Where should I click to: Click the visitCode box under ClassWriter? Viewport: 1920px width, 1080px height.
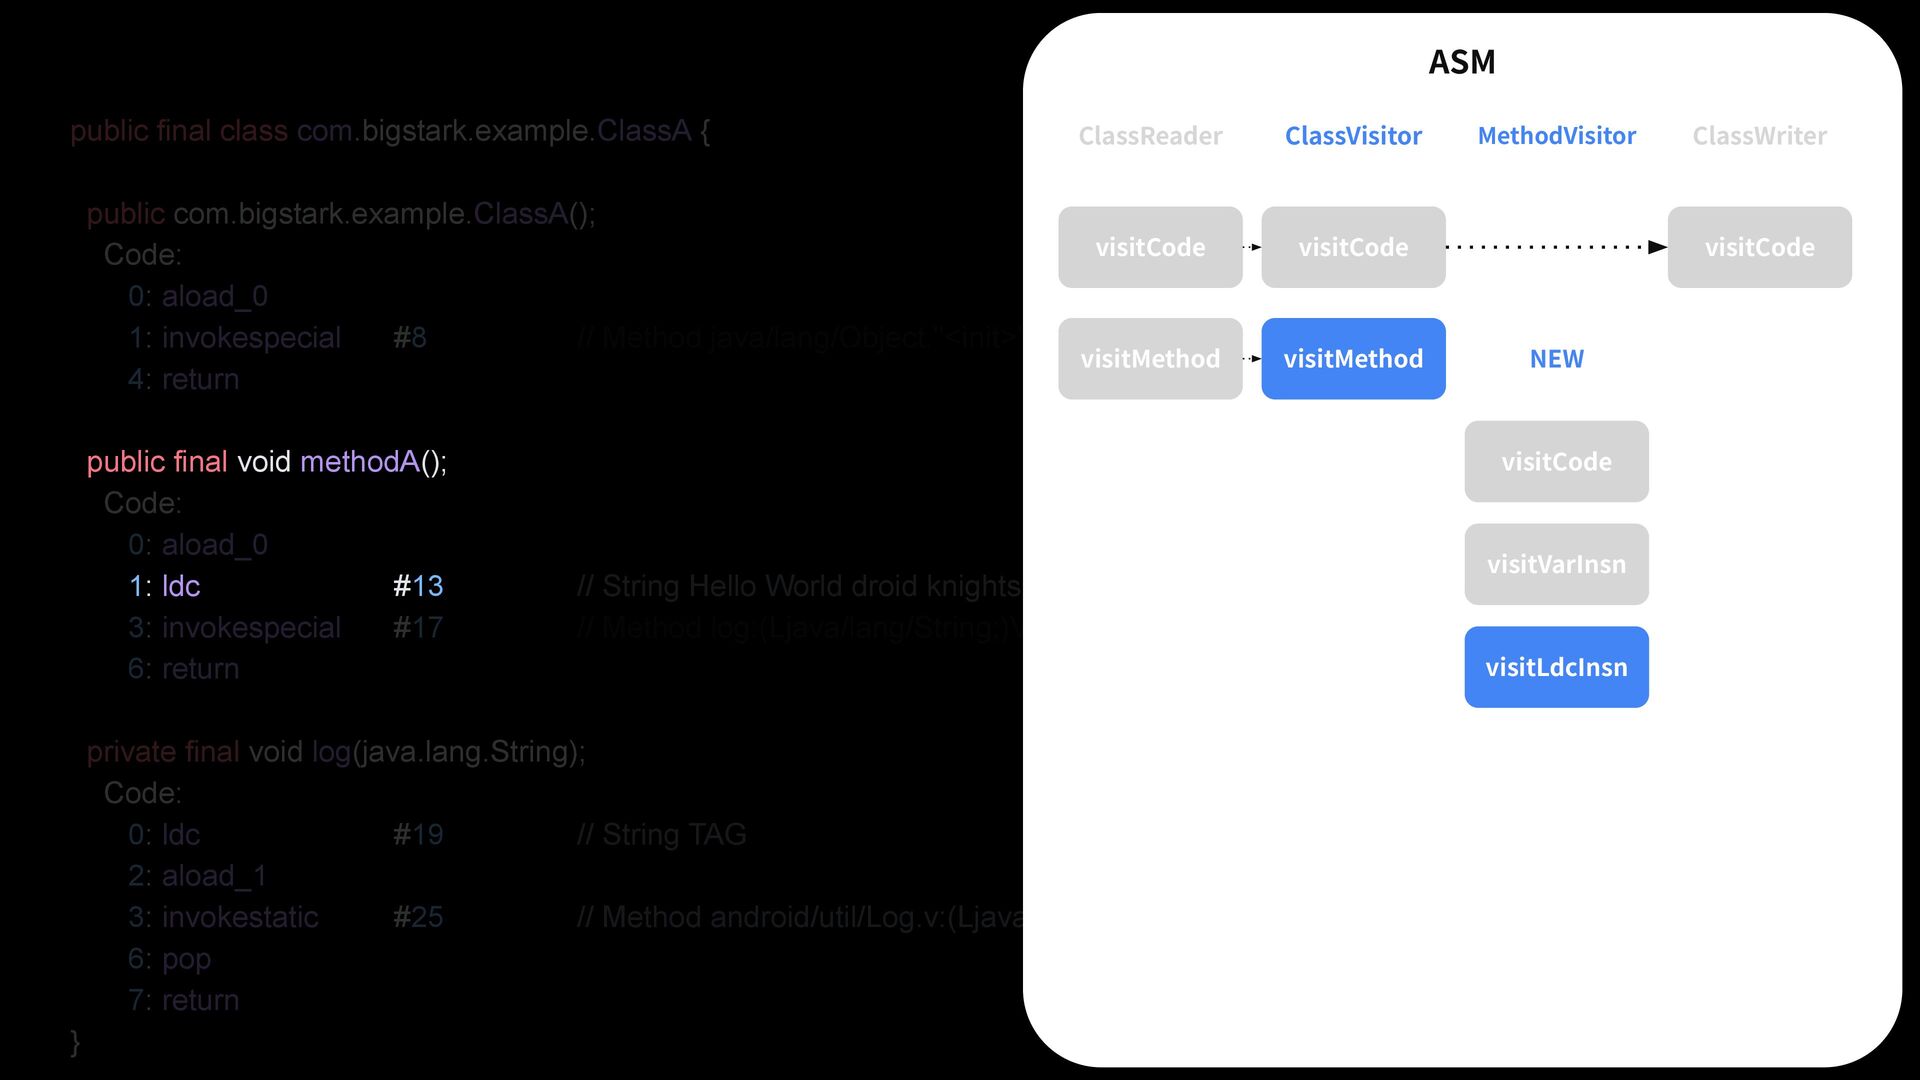click(1759, 247)
